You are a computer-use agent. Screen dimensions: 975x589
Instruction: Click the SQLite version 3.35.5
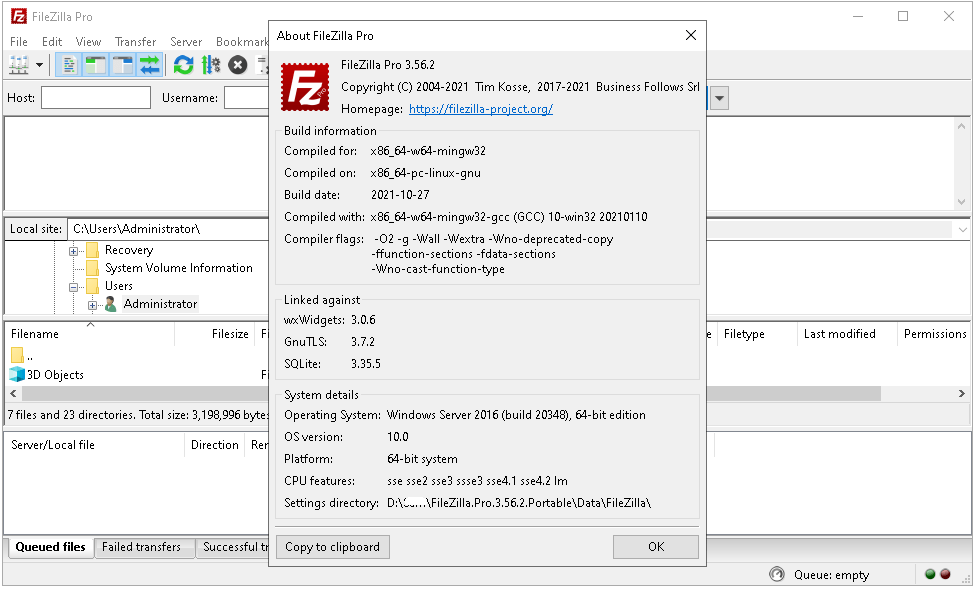[x=366, y=363]
